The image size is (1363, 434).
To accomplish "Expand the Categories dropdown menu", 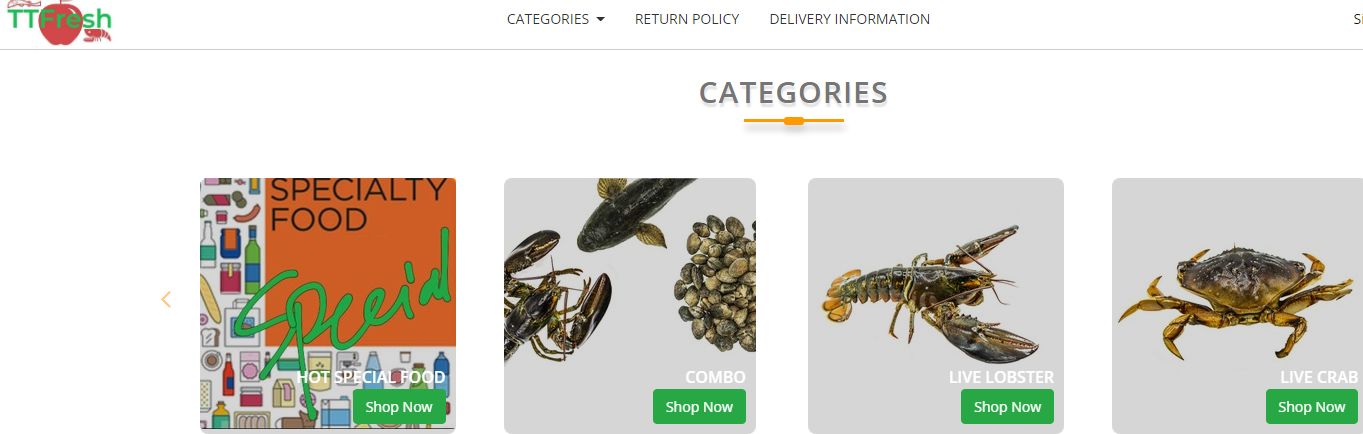I will (x=556, y=19).
